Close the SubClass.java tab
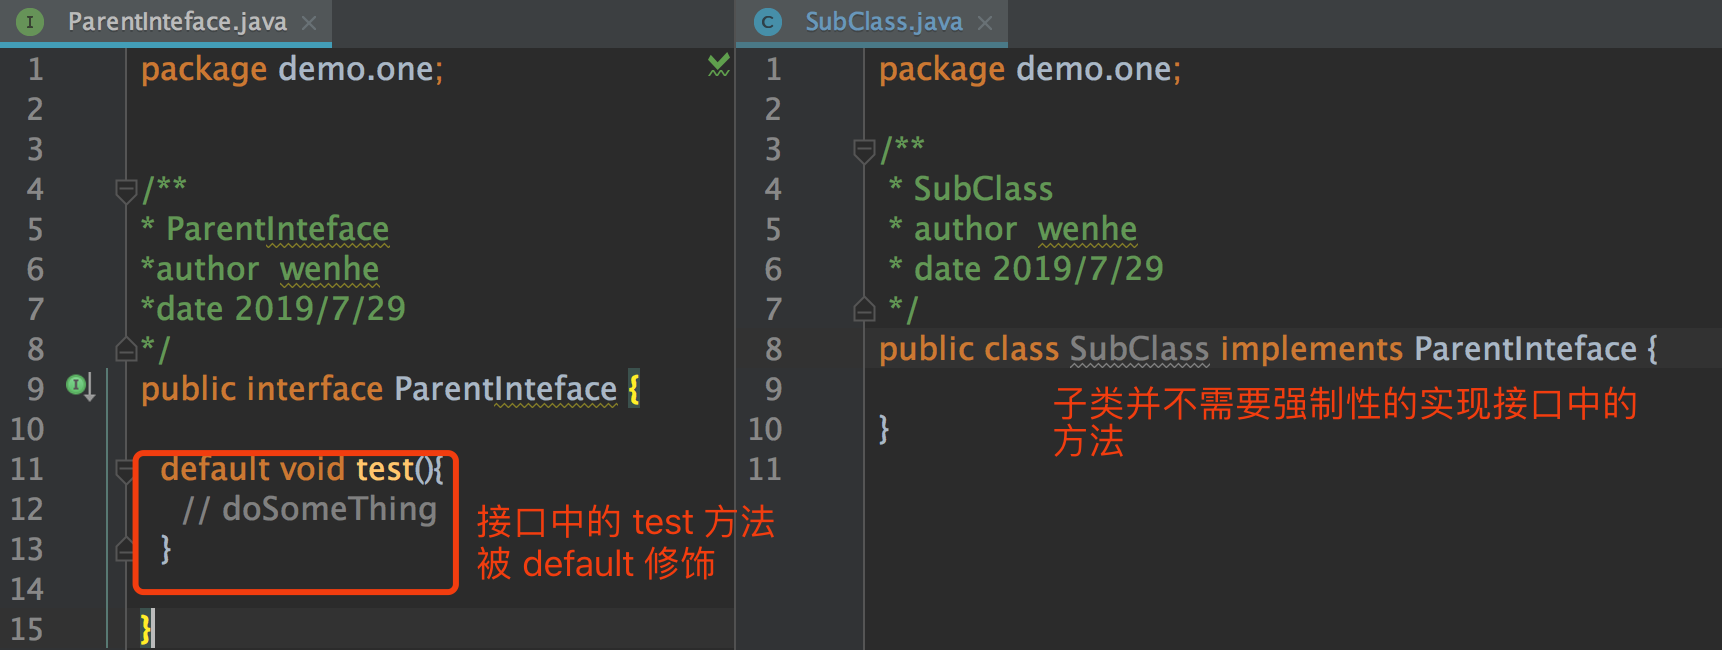1722x650 pixels. (x=985, y=22)
